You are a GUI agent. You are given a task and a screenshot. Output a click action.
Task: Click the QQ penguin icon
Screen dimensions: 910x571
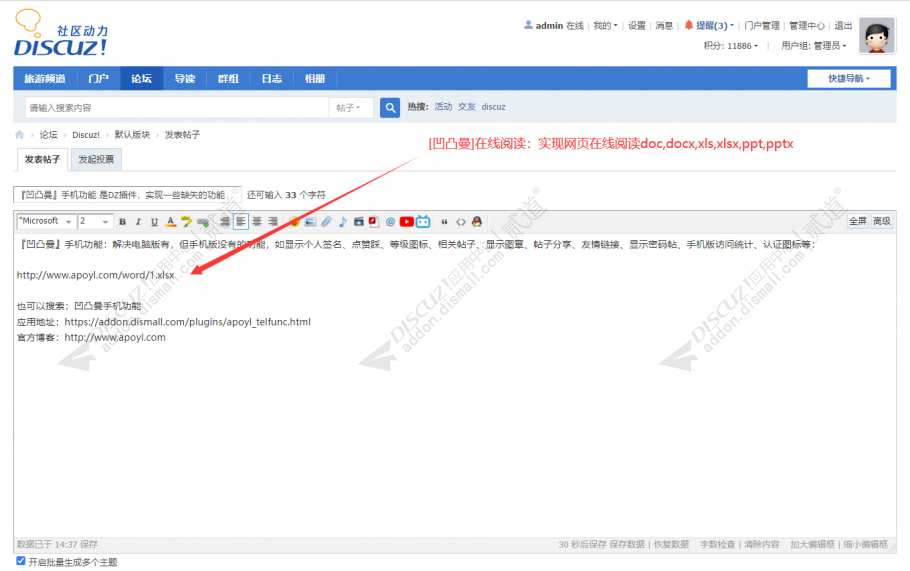pos(477,222)
